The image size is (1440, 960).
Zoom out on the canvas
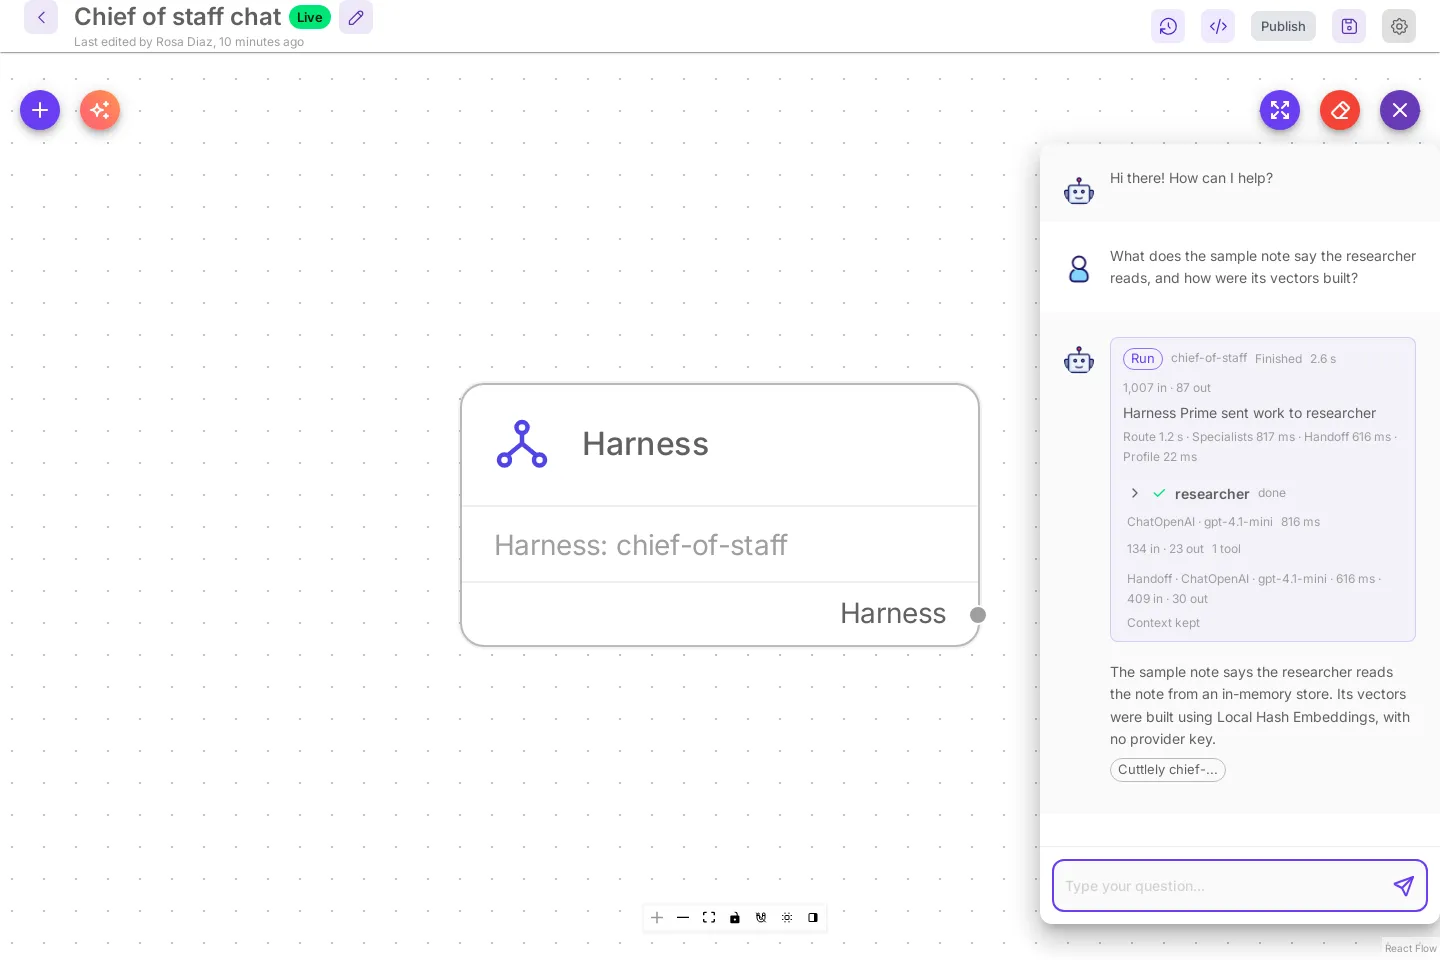pyautogui.click(x=683, y=917)
